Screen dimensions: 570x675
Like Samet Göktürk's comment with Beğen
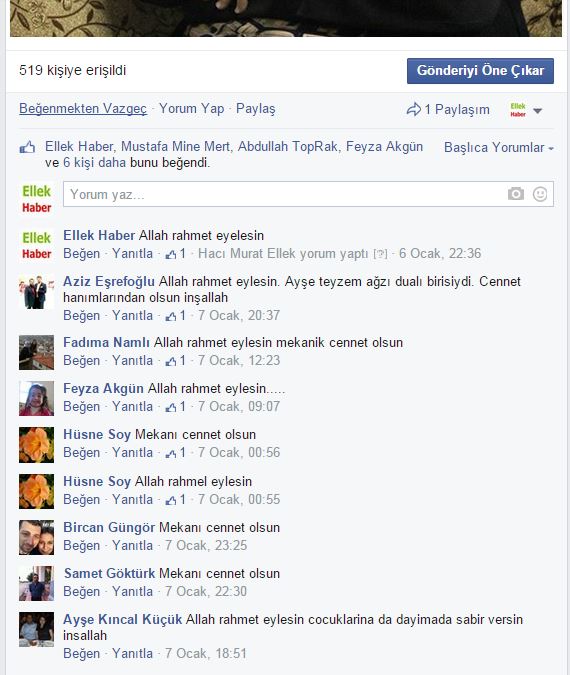point(81,591)
